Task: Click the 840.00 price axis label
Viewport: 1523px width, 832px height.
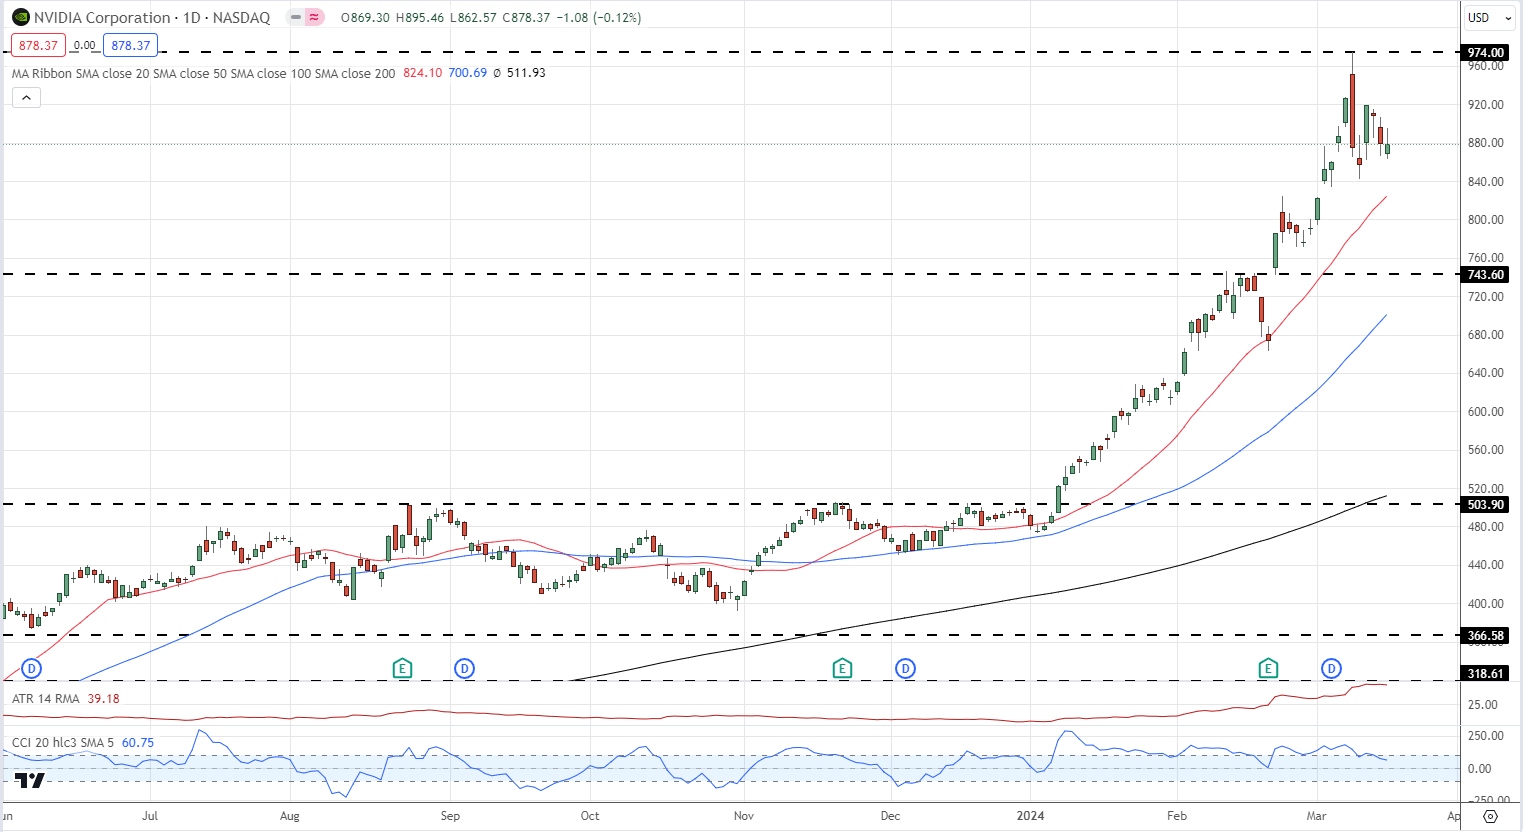Action: click(1485, 181)
